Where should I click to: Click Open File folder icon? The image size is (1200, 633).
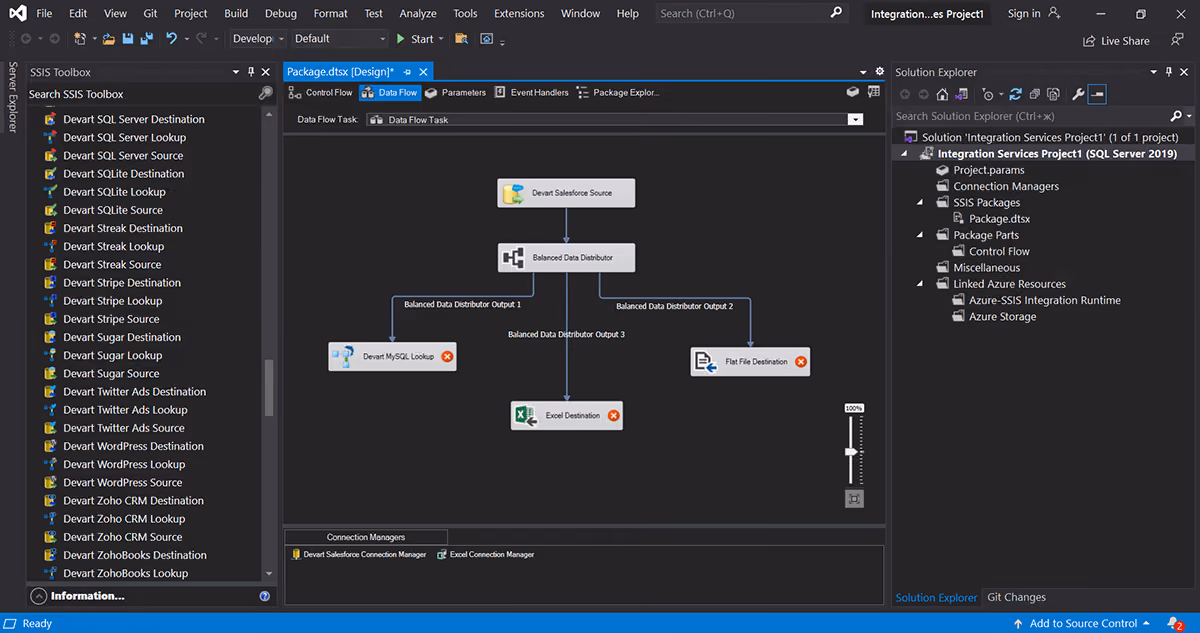[x=108, y=39]
